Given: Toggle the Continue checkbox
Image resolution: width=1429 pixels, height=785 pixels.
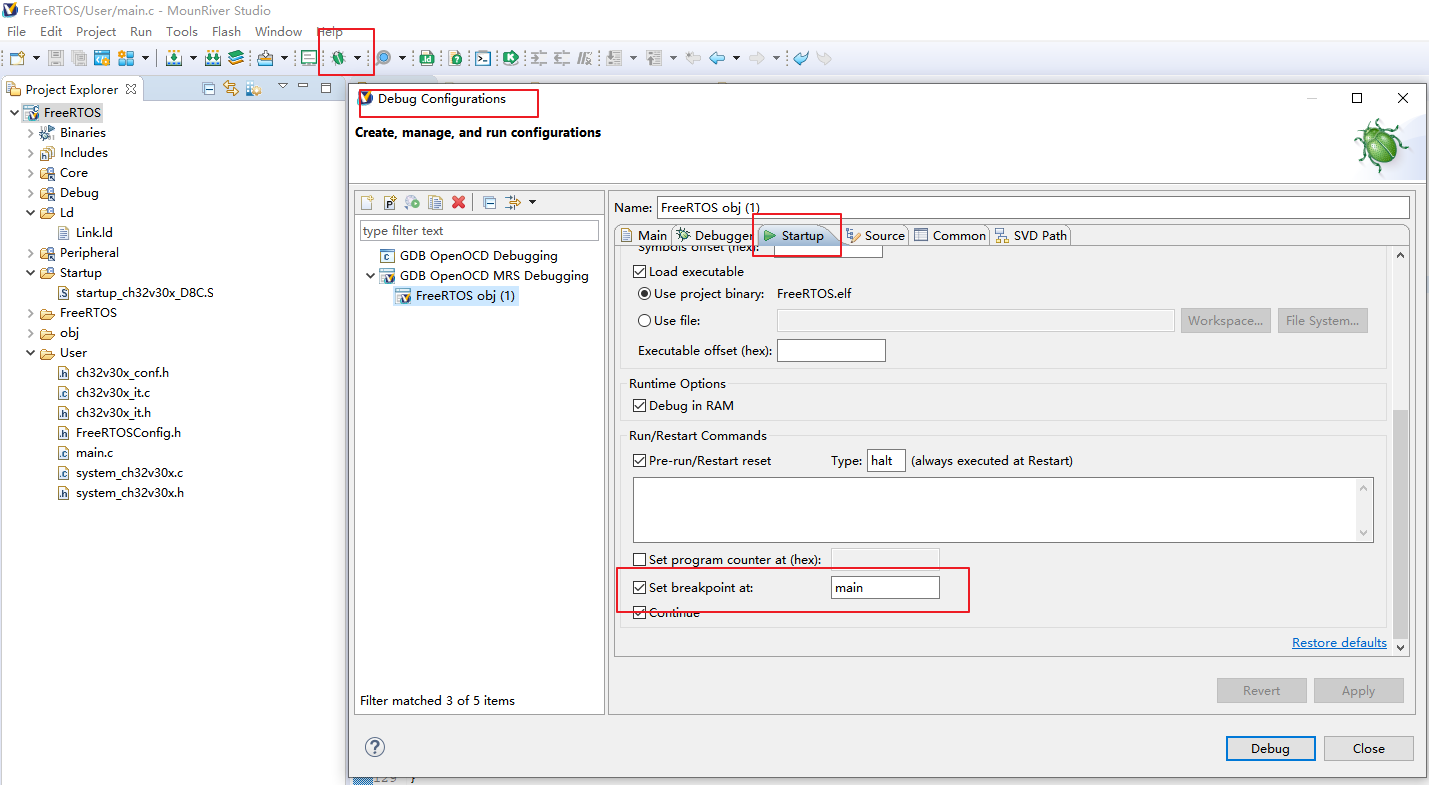Looking at the screenshot, I should (640, 612).
